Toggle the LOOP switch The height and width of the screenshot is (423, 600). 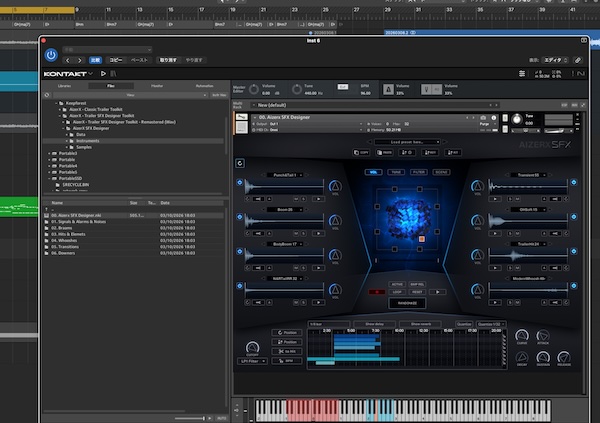pyautogui.click(x=397, y=292)
